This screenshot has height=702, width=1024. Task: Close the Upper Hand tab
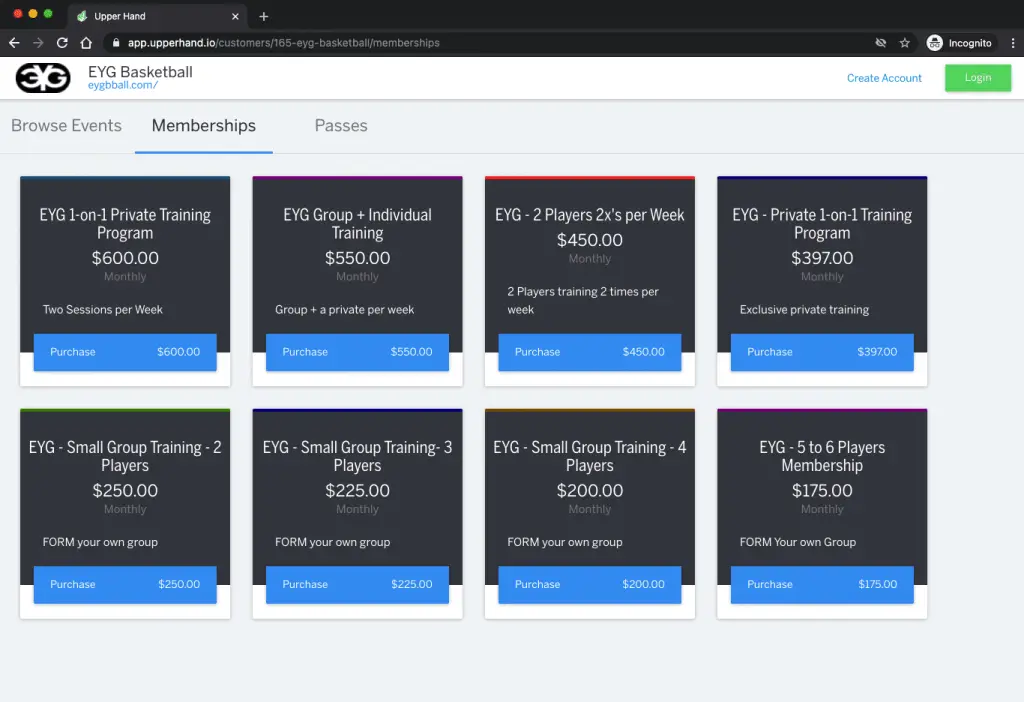tap(235, 16)
